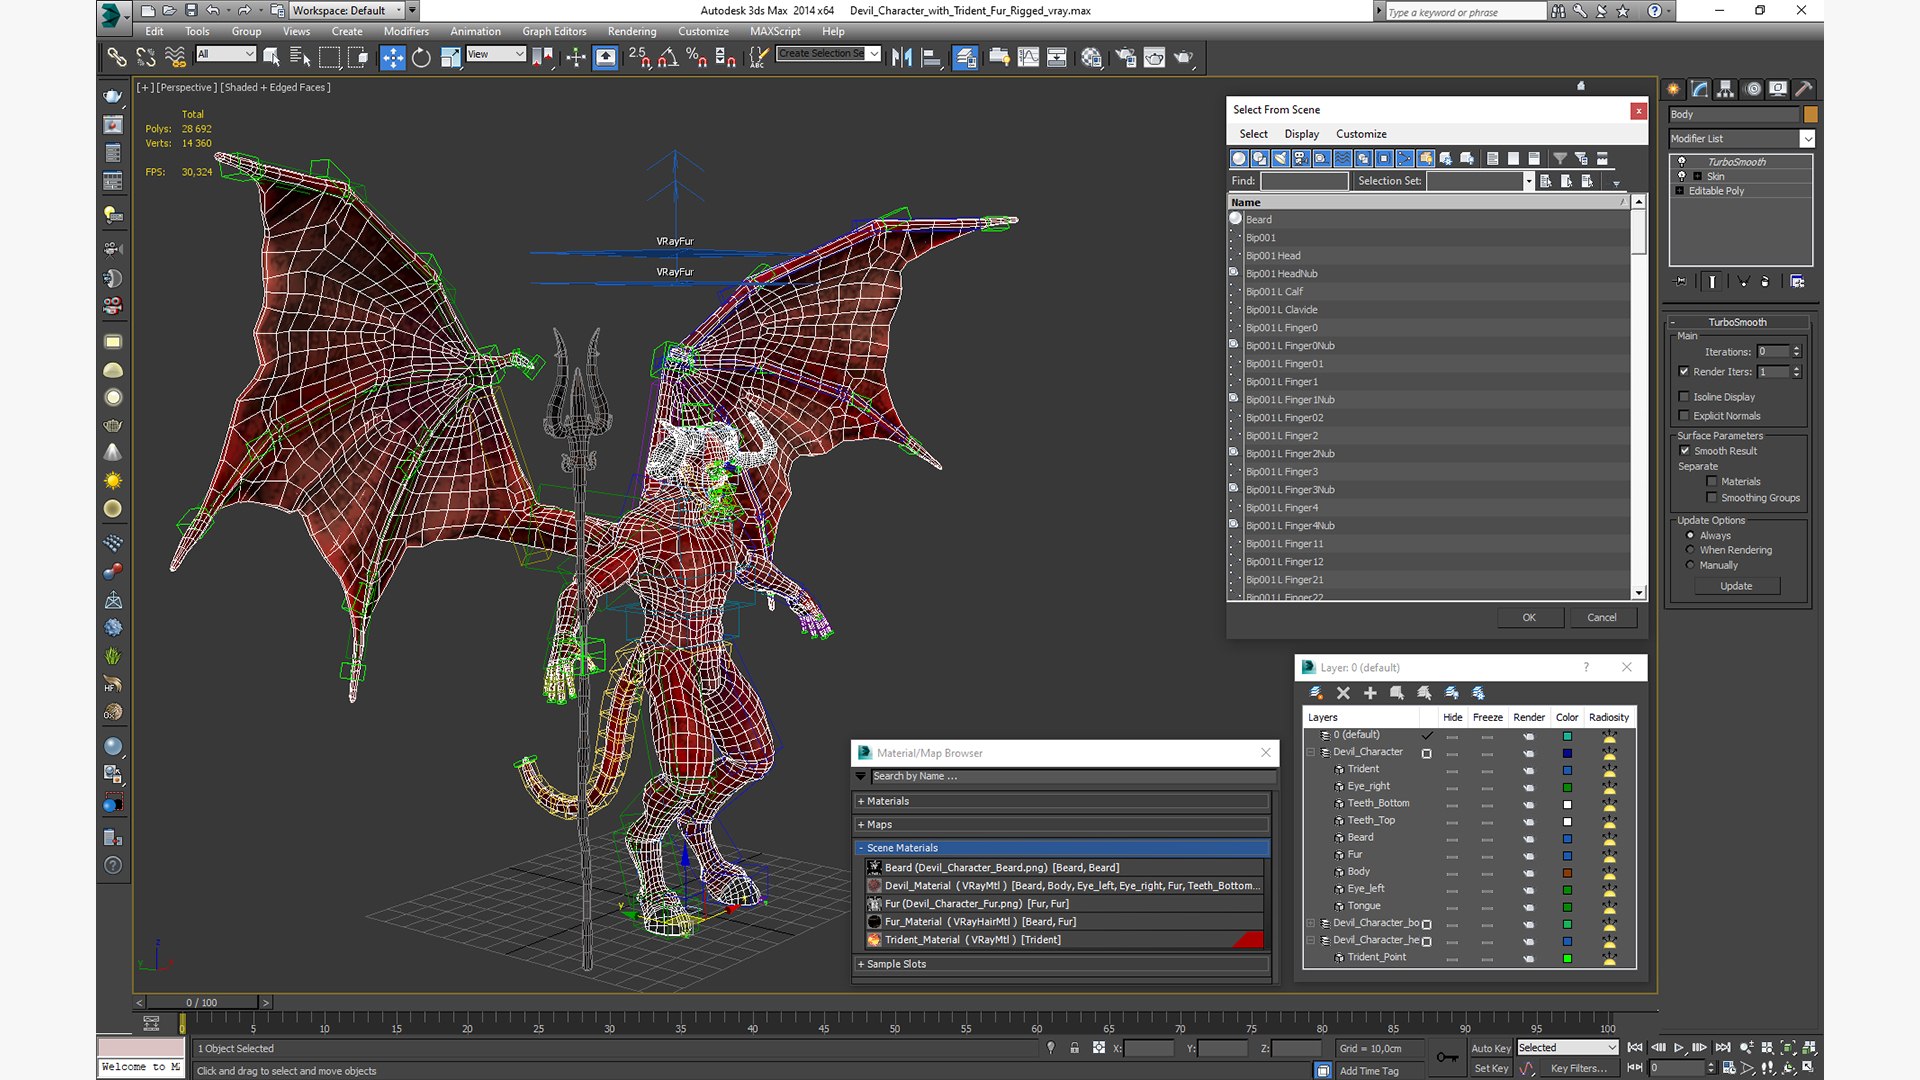Open the Modifiers menu
1920x1080 pixels.
coord(406,31)
